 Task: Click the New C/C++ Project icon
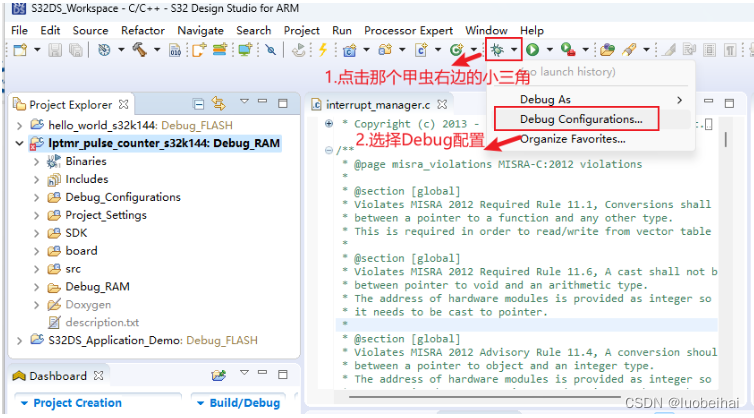tap(350, 50)
